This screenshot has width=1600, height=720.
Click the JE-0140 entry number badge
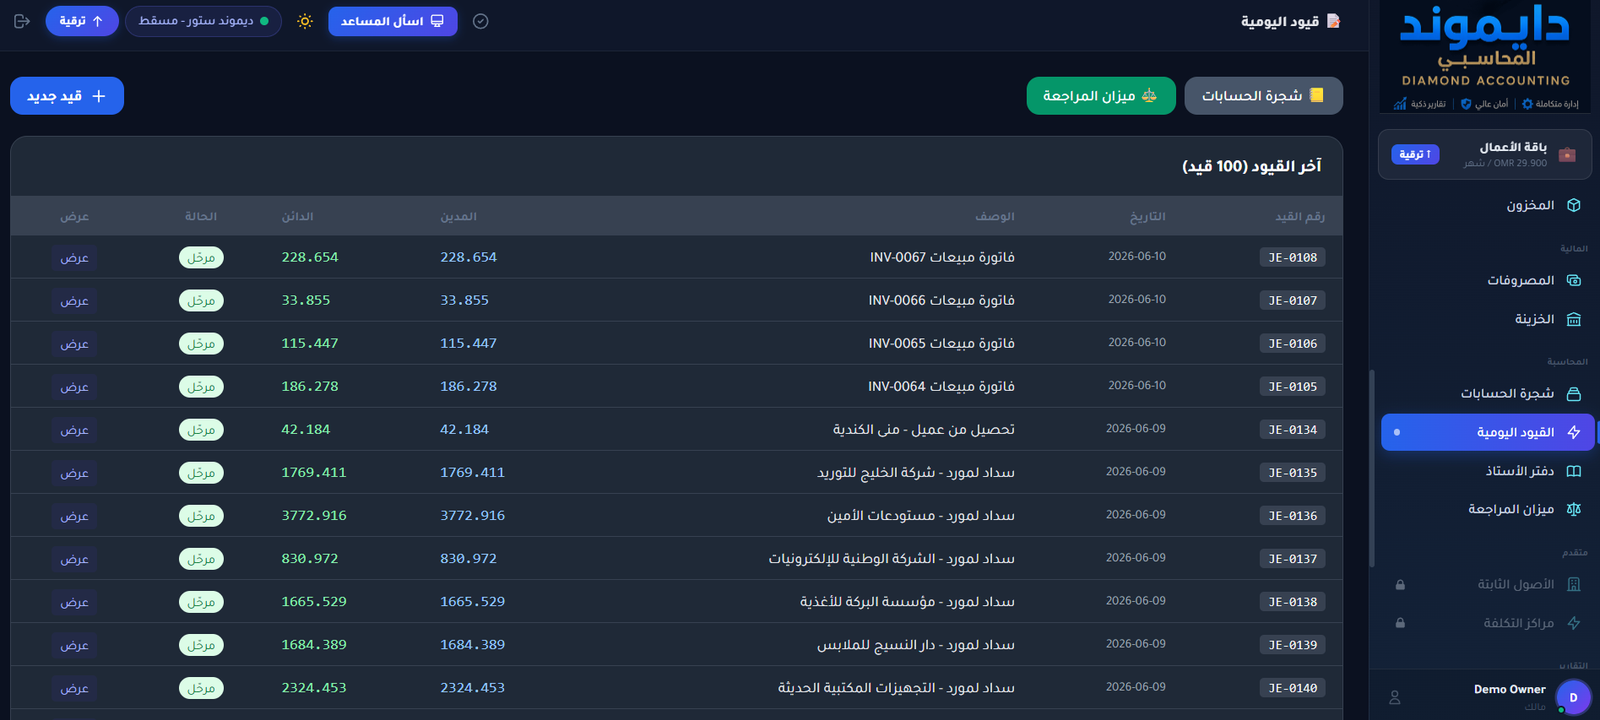pyautogui.click(x=1293, y=688)
